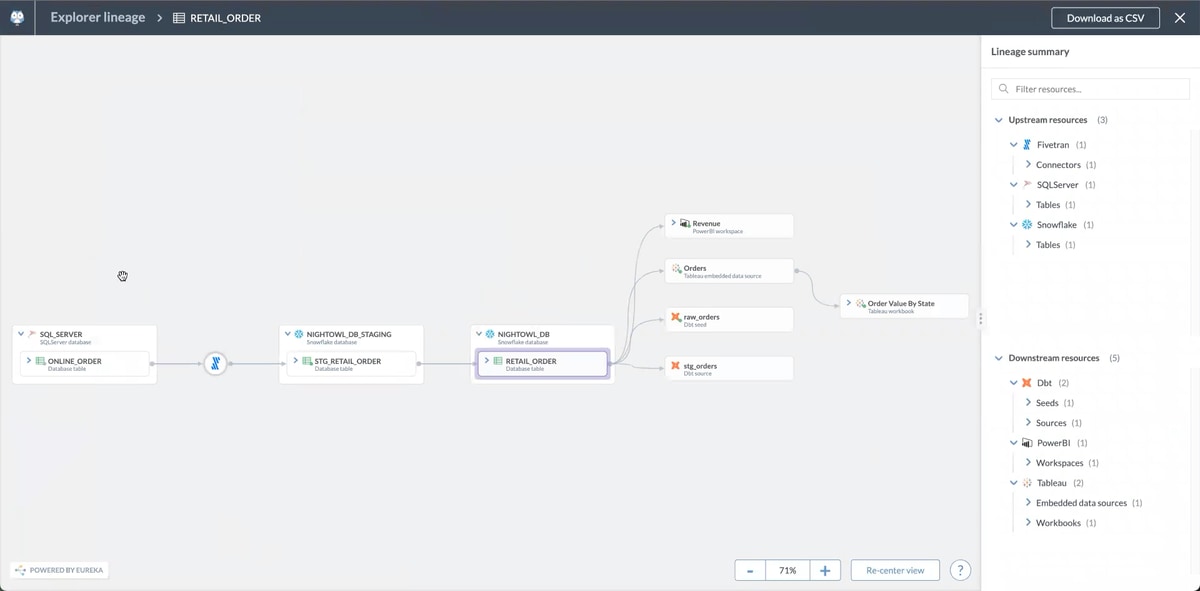Expand the ONLINE_ORDER table node chevron
This screenshot has width=1200, height=591.
point(29,360)
